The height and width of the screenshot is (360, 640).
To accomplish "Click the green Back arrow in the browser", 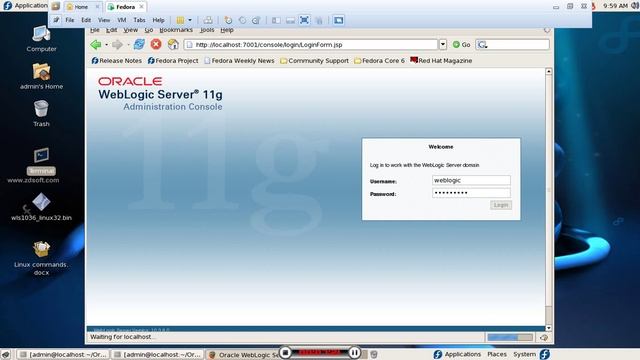I will [x=96, y=44].
